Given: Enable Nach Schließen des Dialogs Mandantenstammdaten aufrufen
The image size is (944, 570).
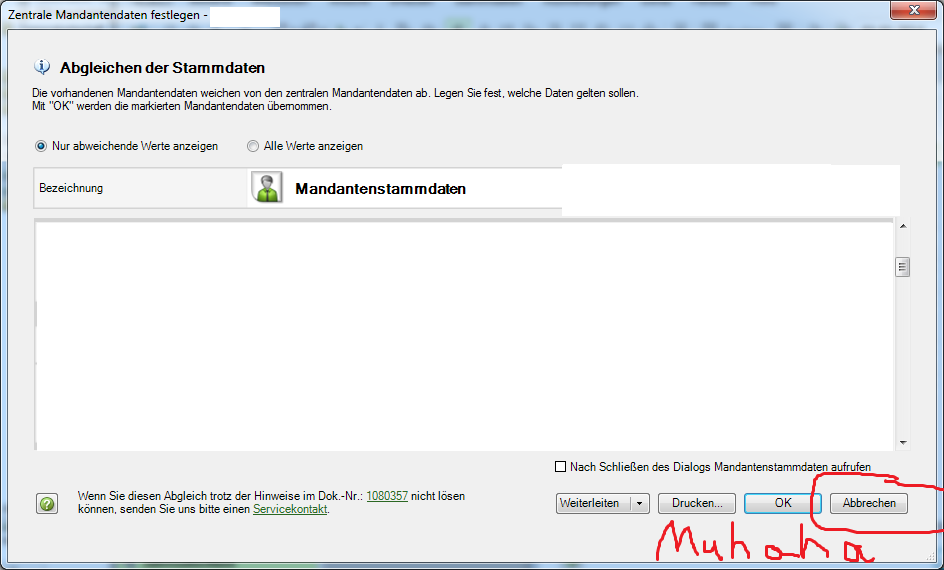Looking at the screenshot, I should 560,467.
